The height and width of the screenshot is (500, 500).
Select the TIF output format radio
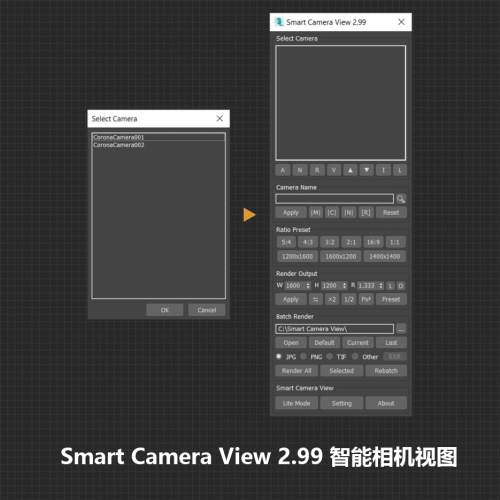[329, 356]
